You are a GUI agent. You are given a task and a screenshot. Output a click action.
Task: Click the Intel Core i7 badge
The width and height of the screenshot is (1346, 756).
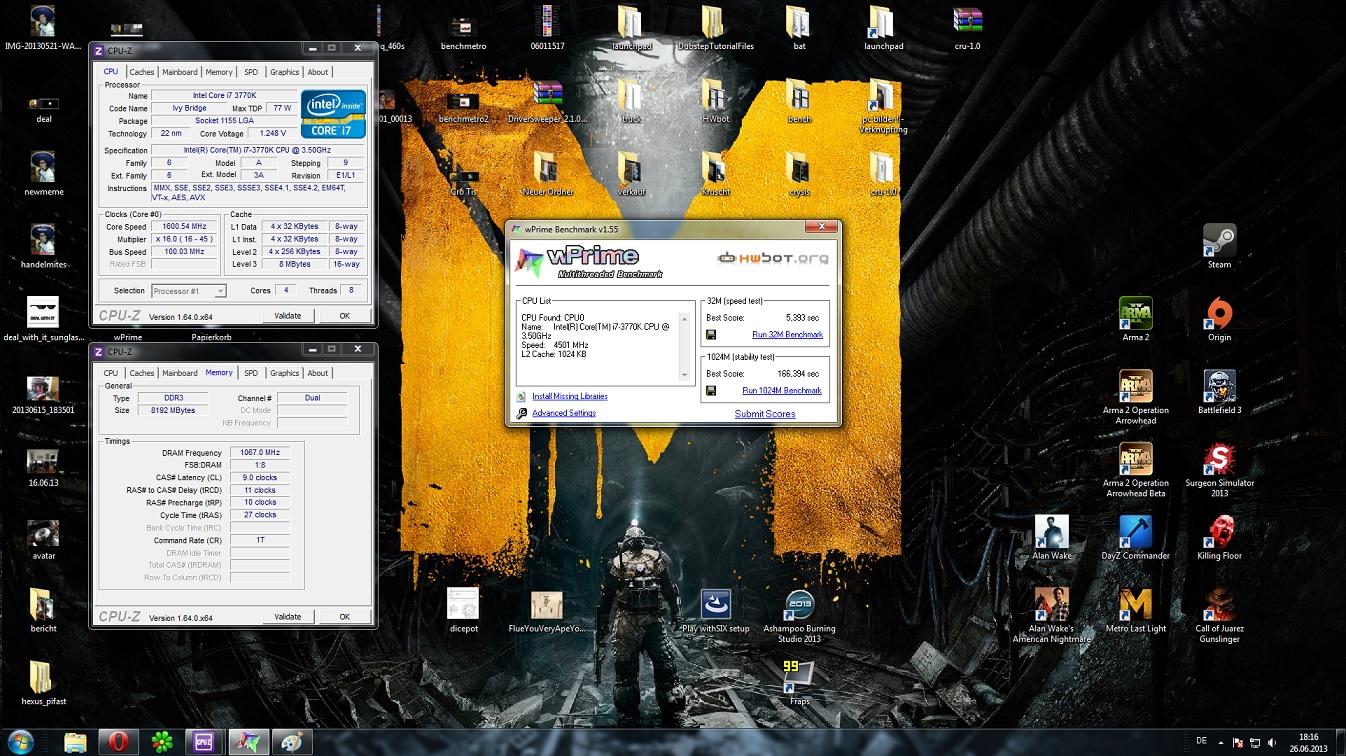(334, 113)
